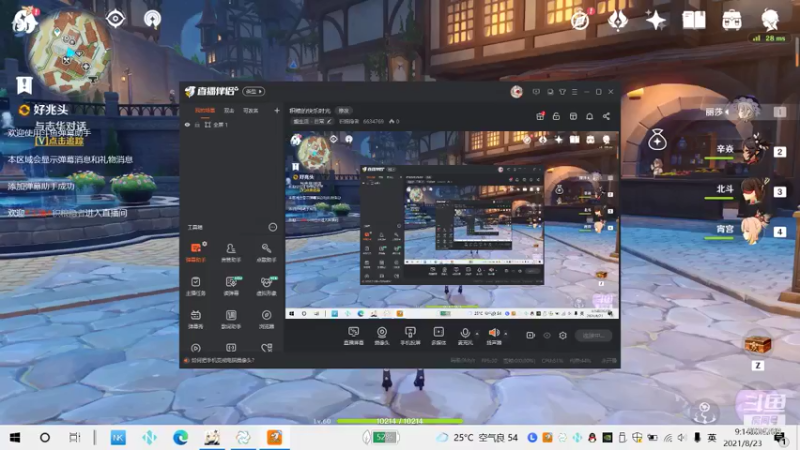
Task: Switch to the third scene tab
Action: pyautogui.click(x=251, y=110)
